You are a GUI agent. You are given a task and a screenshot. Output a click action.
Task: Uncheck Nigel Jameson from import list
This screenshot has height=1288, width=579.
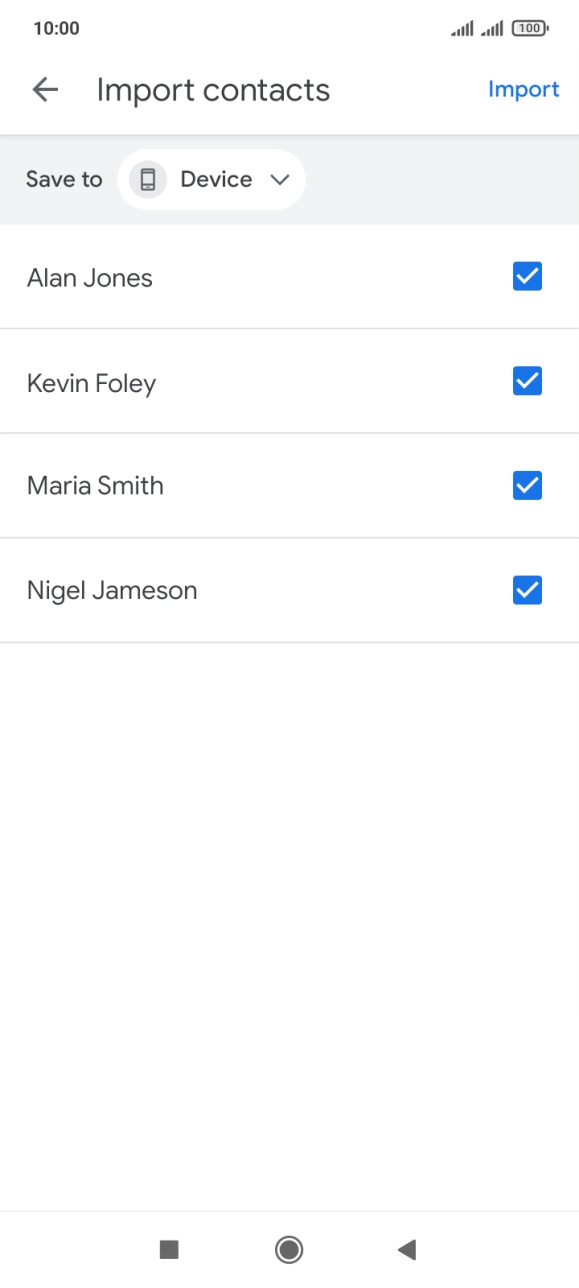click(x=527, y=590)
